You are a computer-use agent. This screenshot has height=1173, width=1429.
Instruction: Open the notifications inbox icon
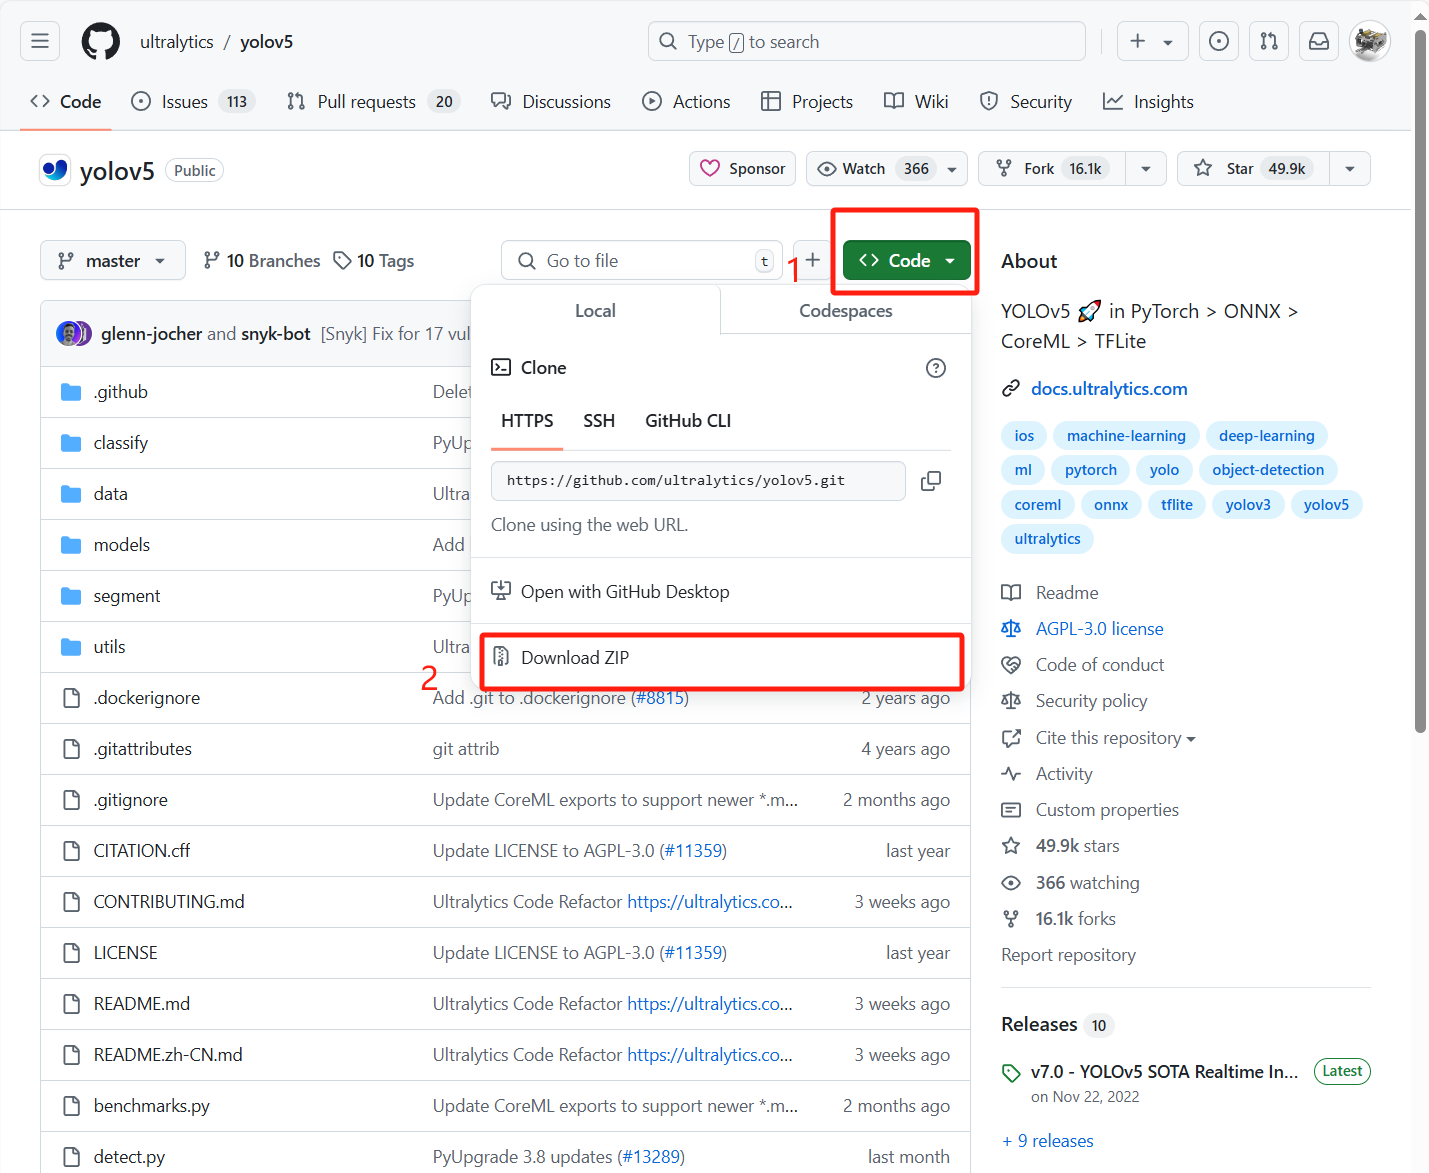pos(1319,41)
